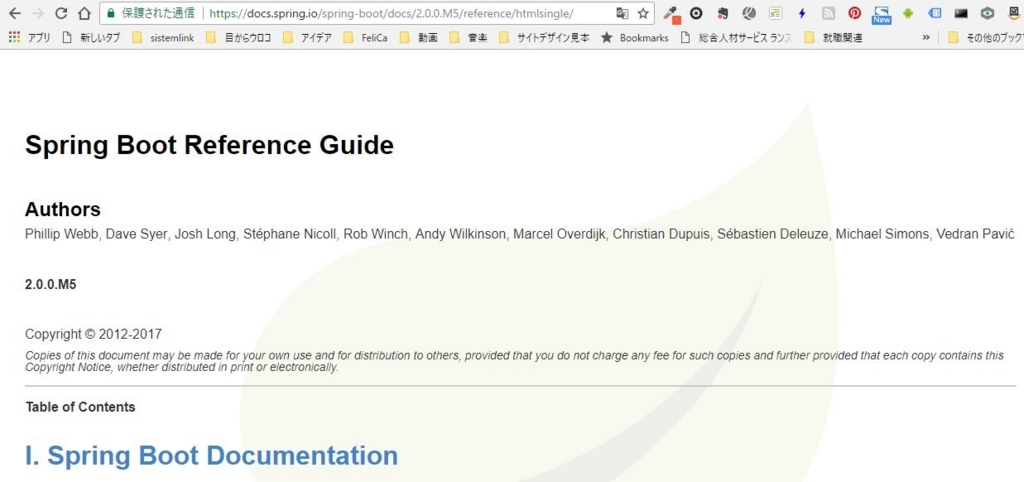This screenshot has width=1024, height=482.
Task: Click the blue lightning bolt extension
Action: (802, 13)
